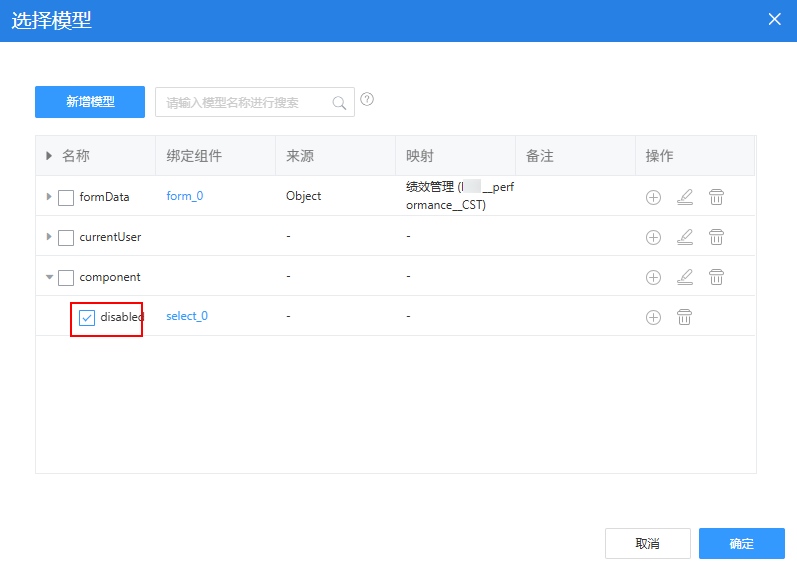Viewport: 797px width, 570px height.
Task: Click the 操作 column header
Action: [695, 156]
